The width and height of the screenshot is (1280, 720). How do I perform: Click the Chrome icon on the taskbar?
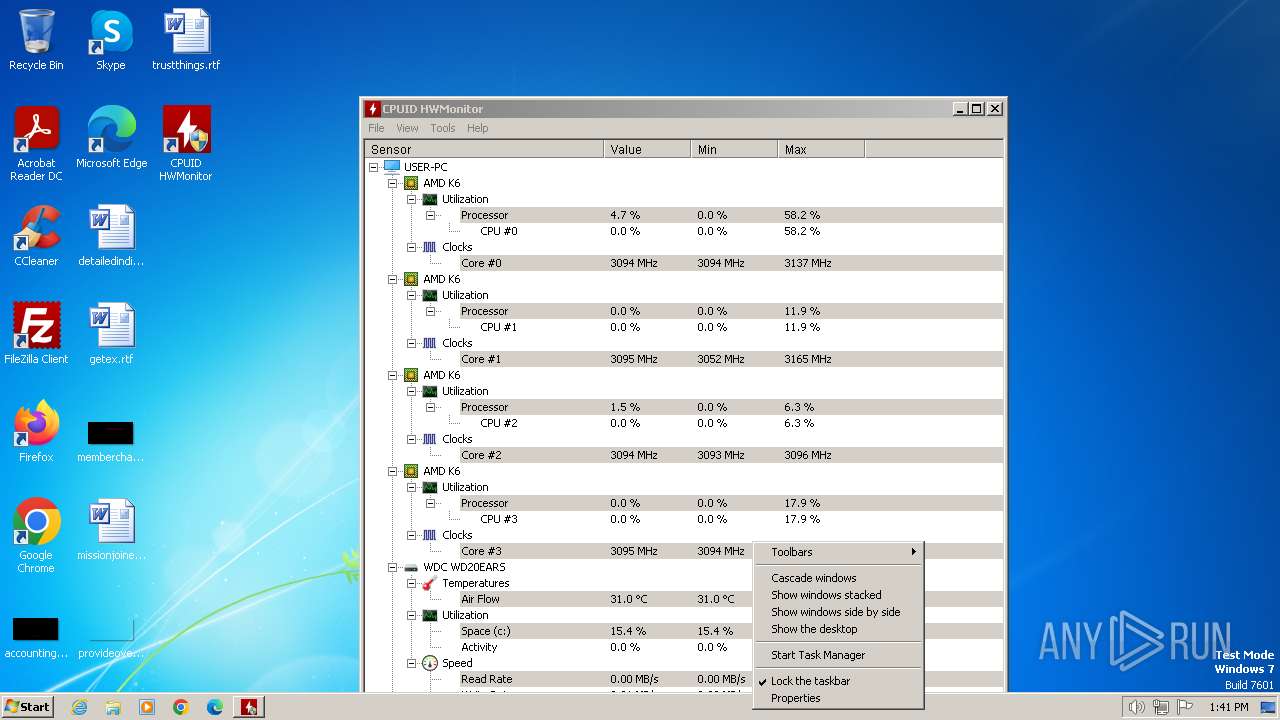[x=181, y=707]
